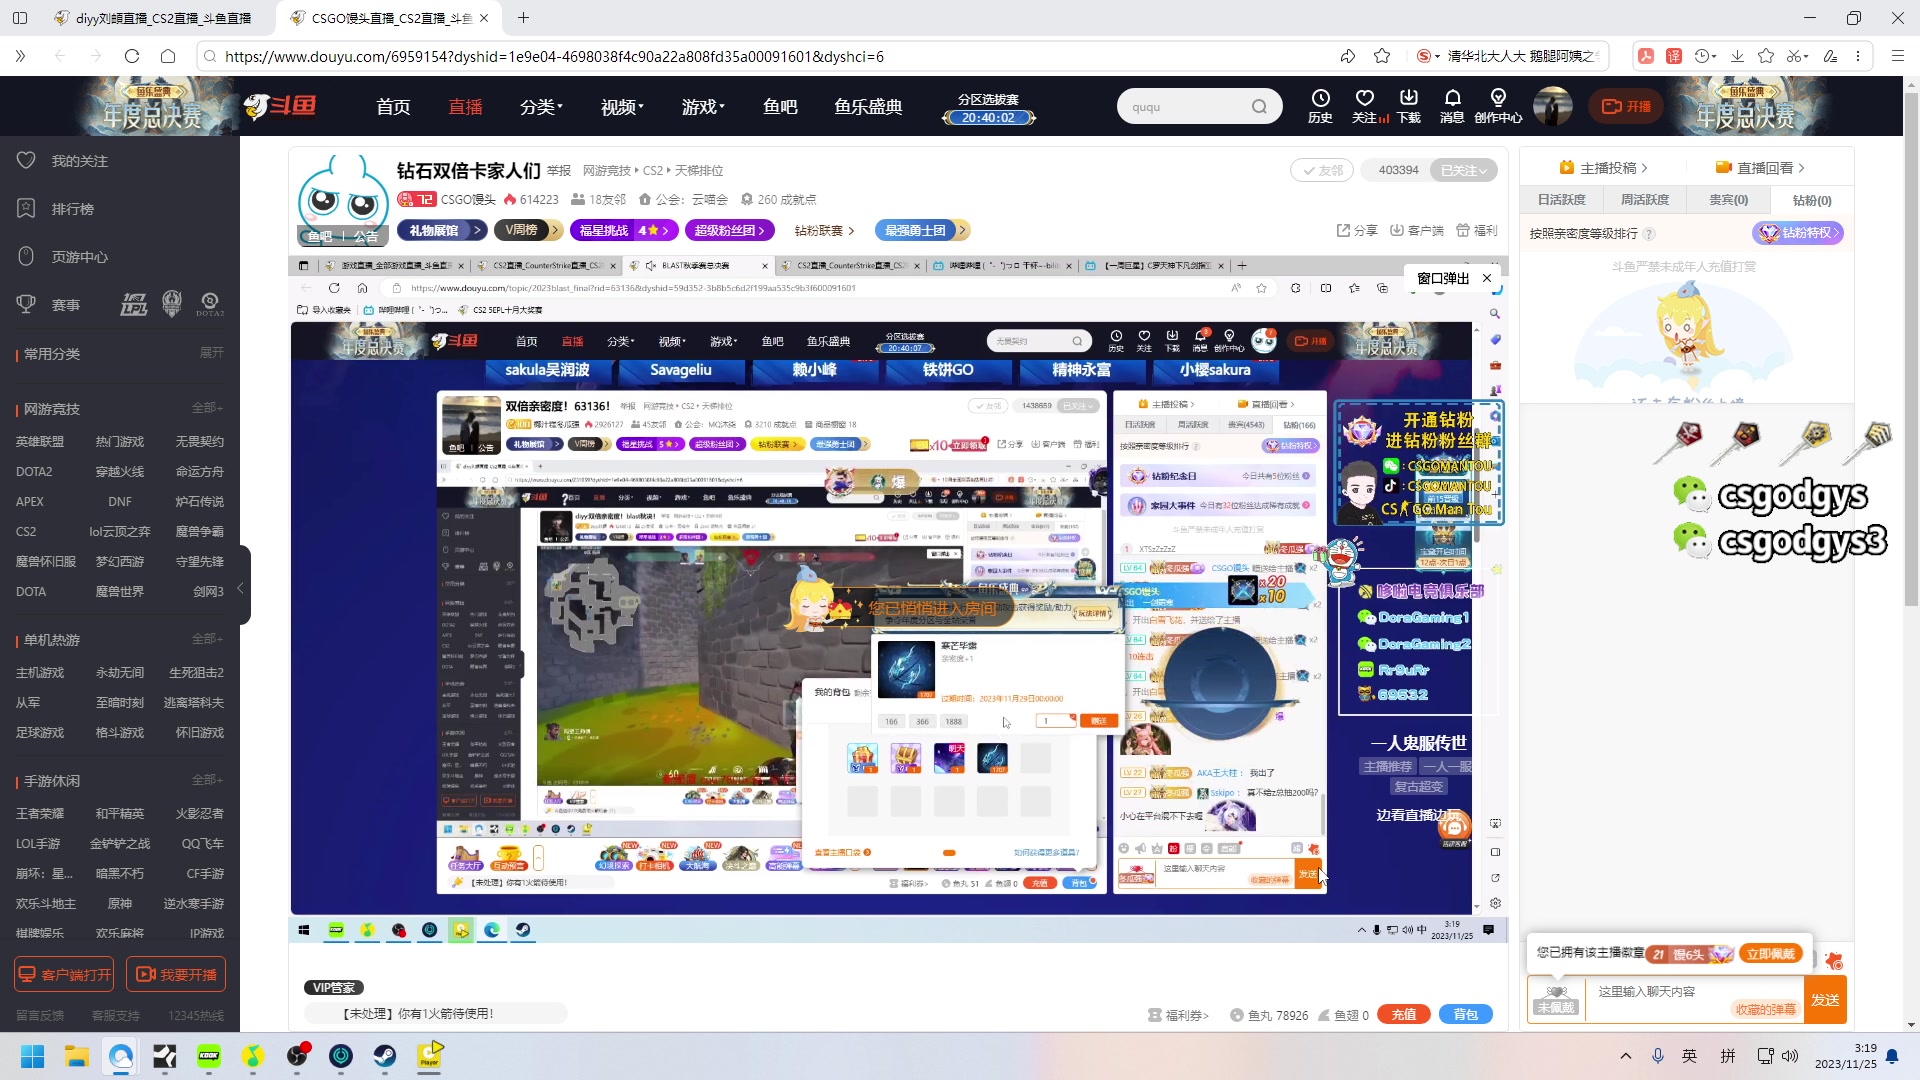Click the browser reload icon
Image resolution: width=1920 pixels, height=1080 pixels.
[132, 56]
